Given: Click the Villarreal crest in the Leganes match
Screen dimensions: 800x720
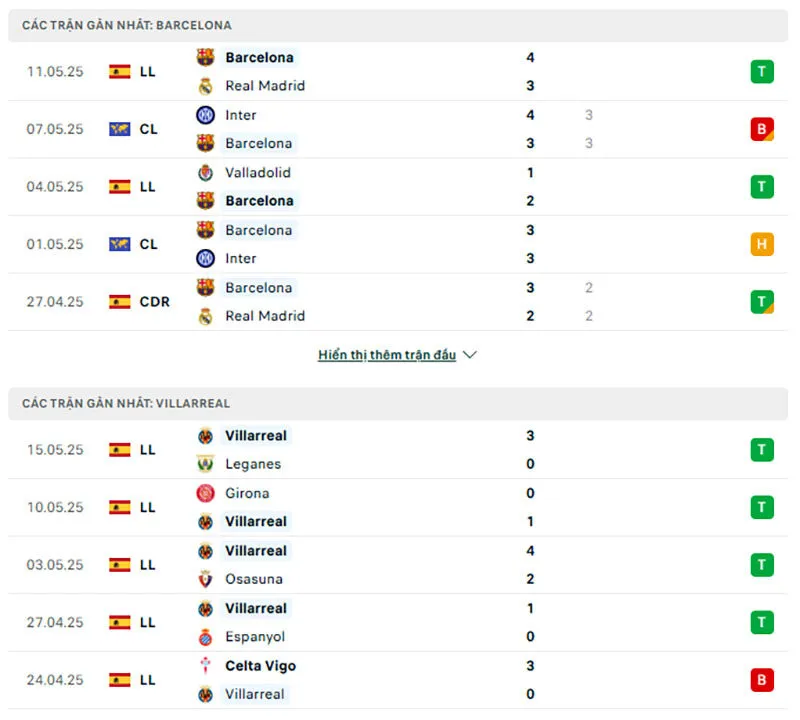Looking at the screenshot, I should [204, 436].
